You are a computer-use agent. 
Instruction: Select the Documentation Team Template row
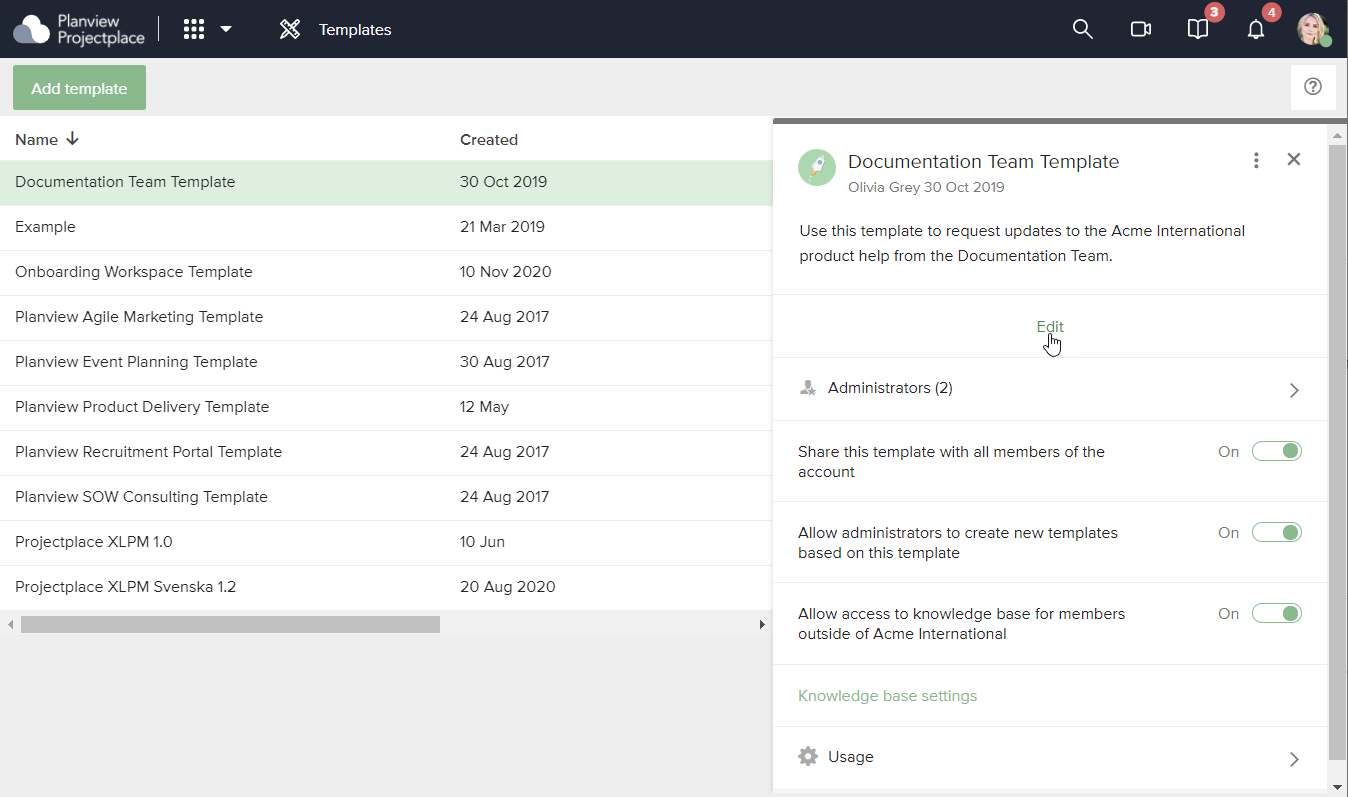point(386,182)
